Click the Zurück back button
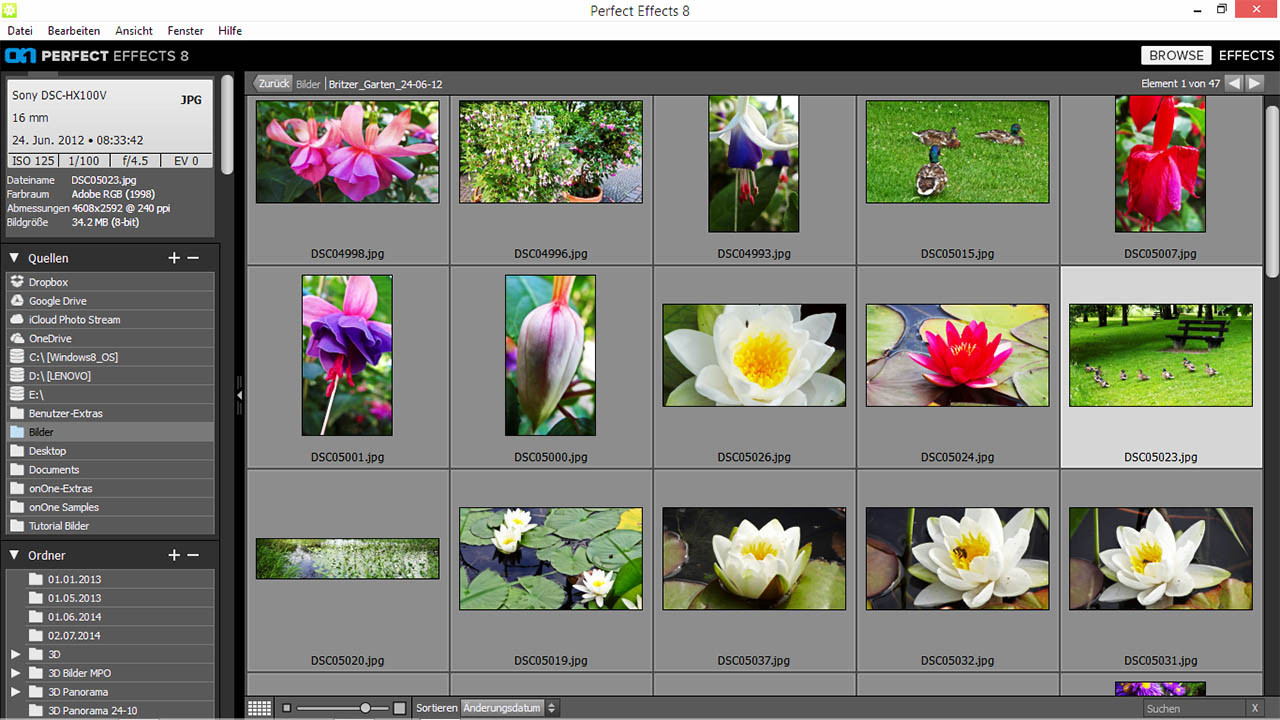Image resolution: width=1280 pixels, height=720 pixels. (x=272, y=84)
